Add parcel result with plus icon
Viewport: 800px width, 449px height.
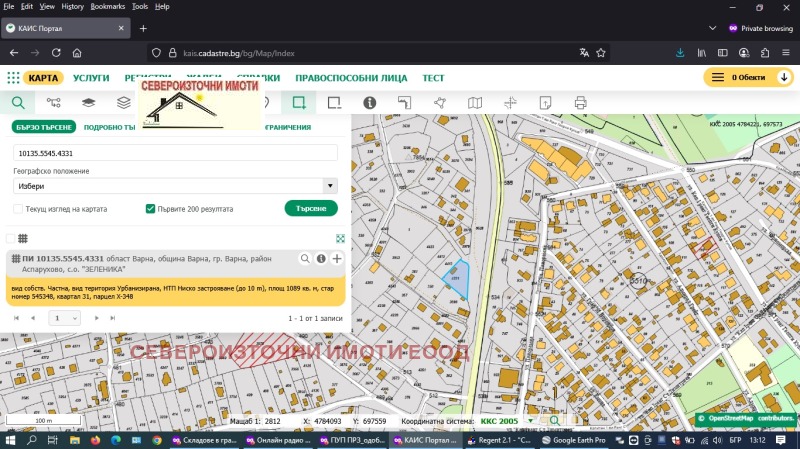[337, 259]
